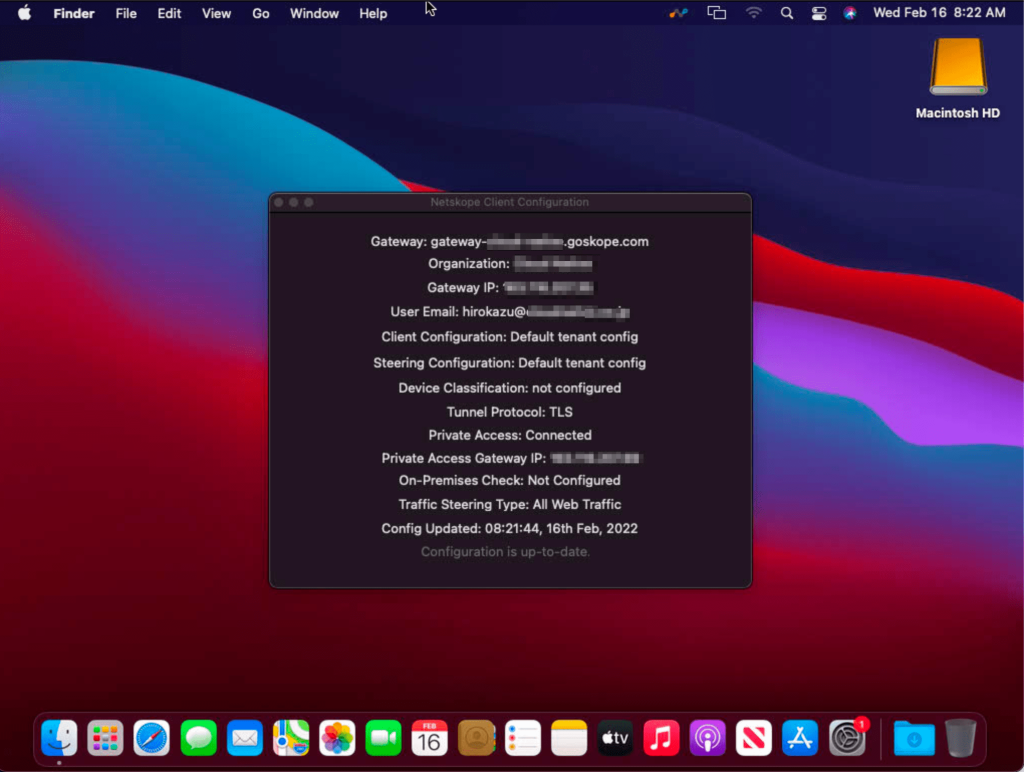Click 'Steering Configuration: Default tenant config'
This screenshot has width=1024, height=772.
[509, 363]
